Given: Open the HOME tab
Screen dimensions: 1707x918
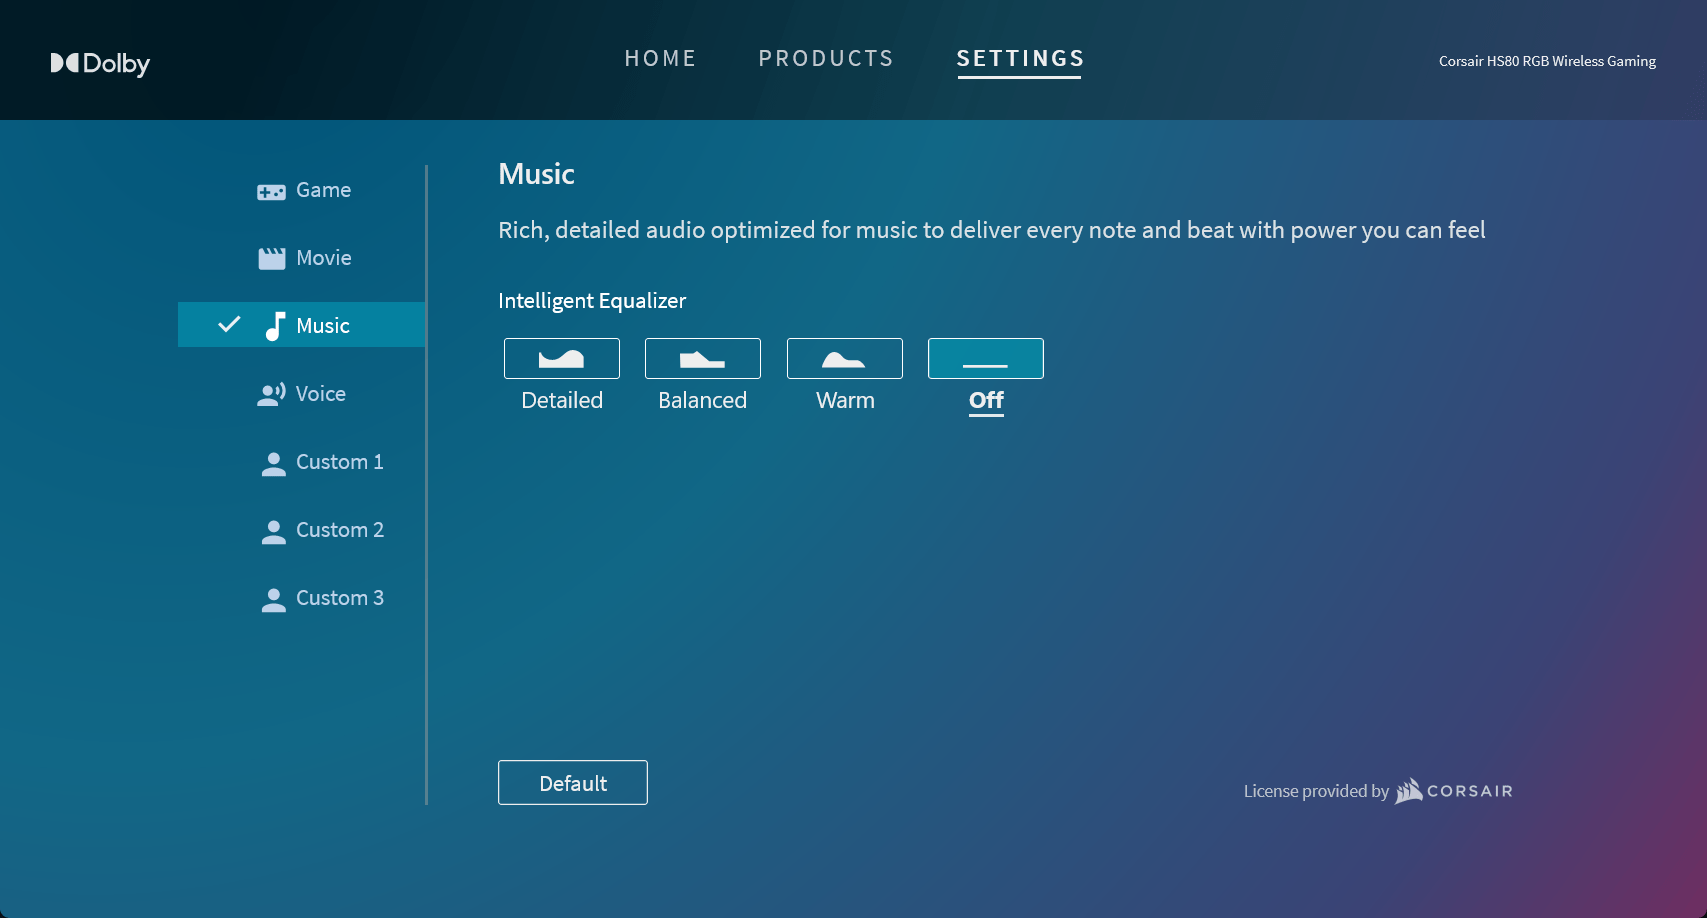Looking at the screenshot, I should [x=660, y=59].
